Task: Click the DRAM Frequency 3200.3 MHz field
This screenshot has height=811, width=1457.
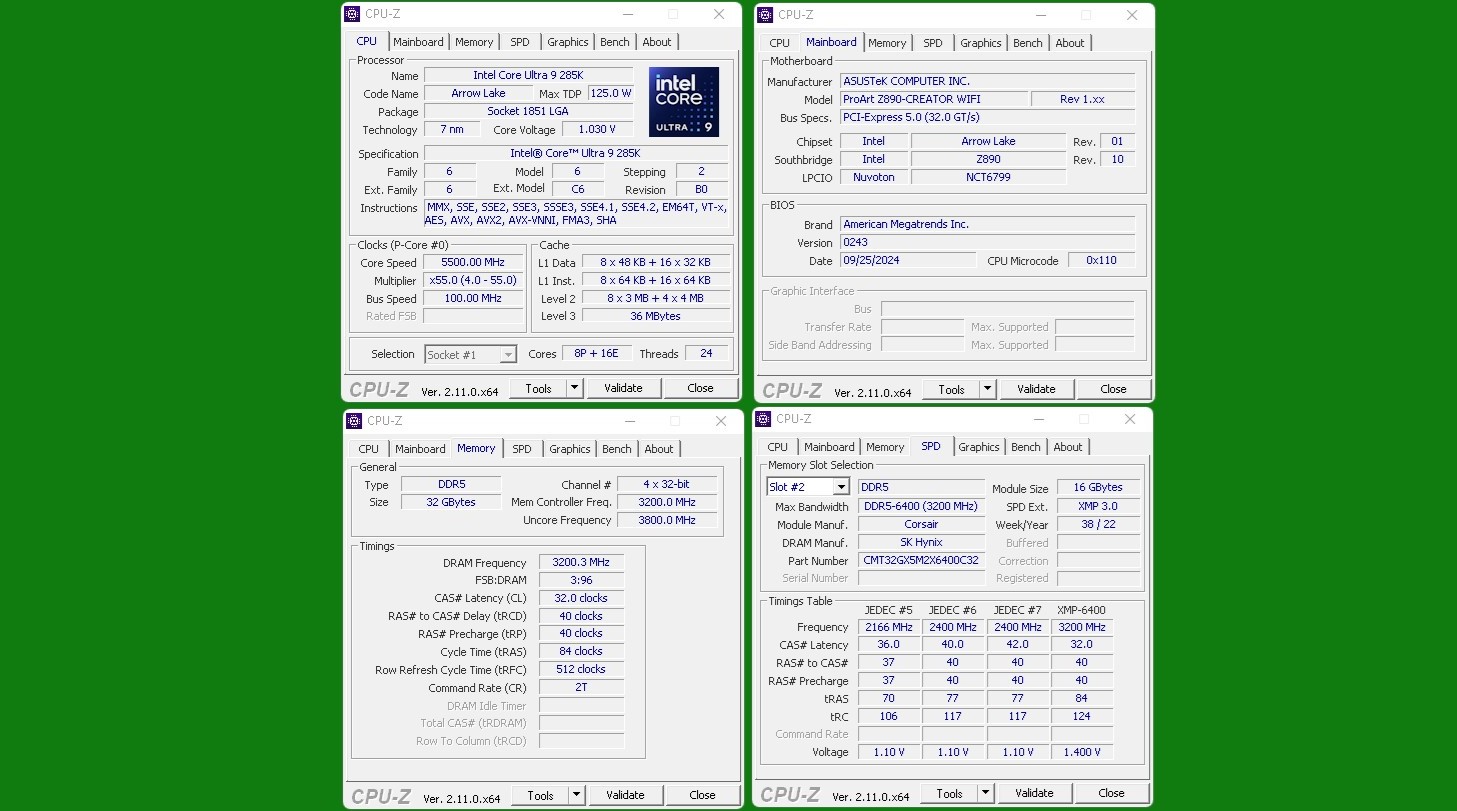Action: point(581,563)
